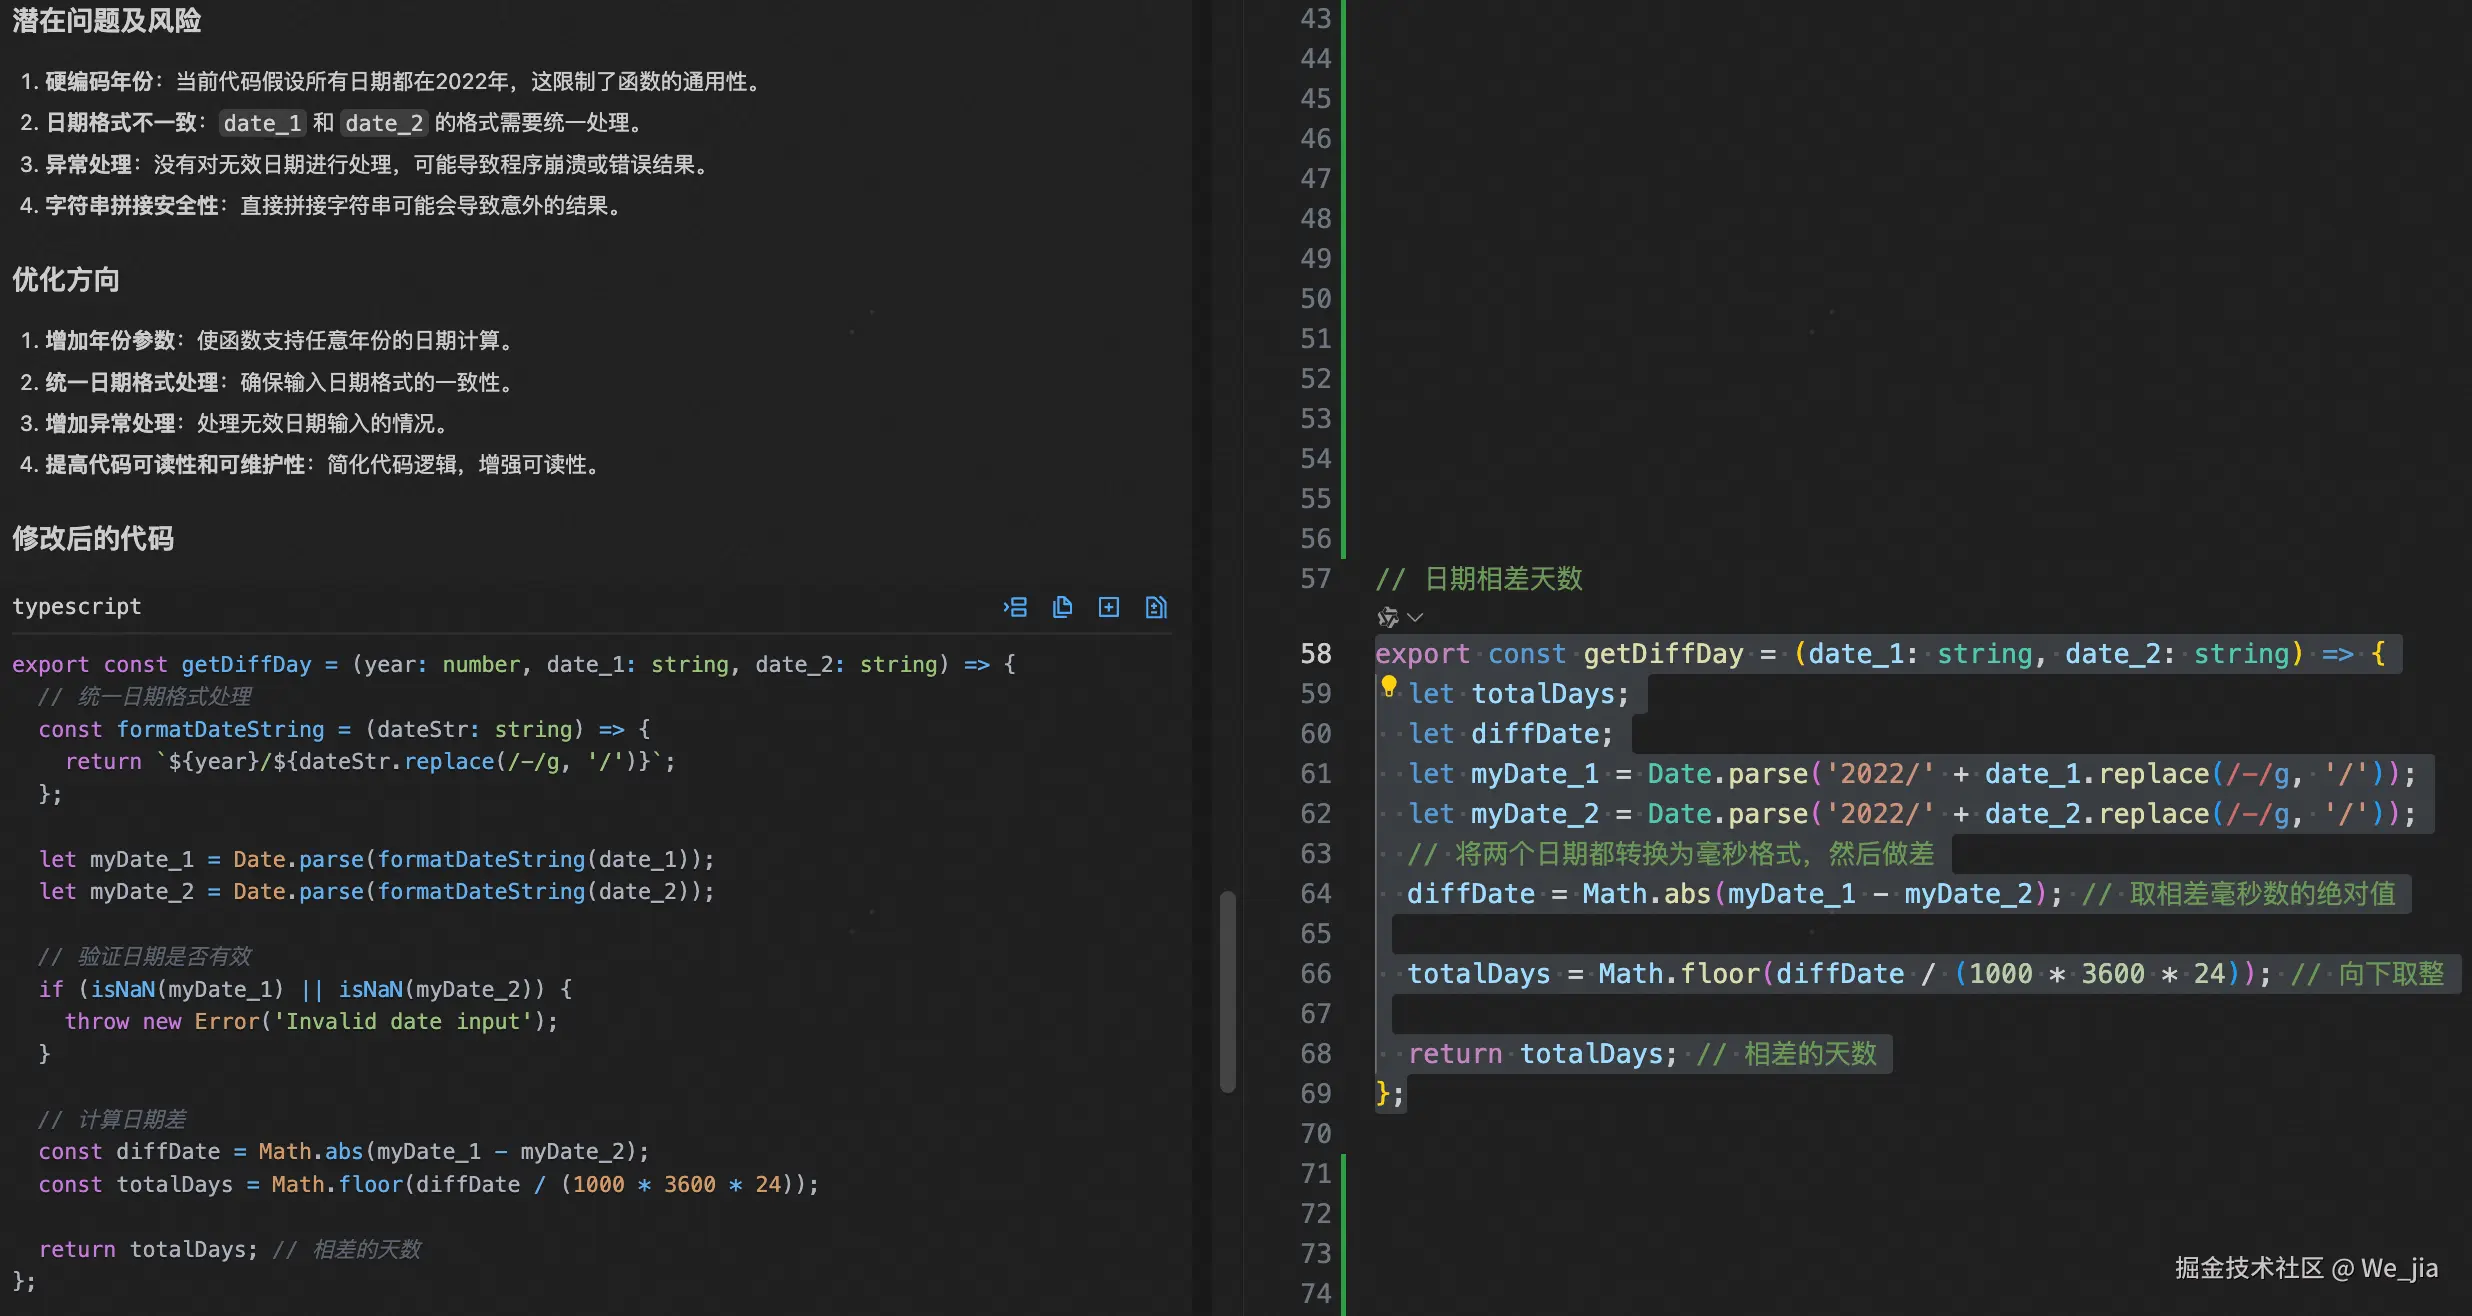Open the diff view icon for code block

pos(1156,607)
